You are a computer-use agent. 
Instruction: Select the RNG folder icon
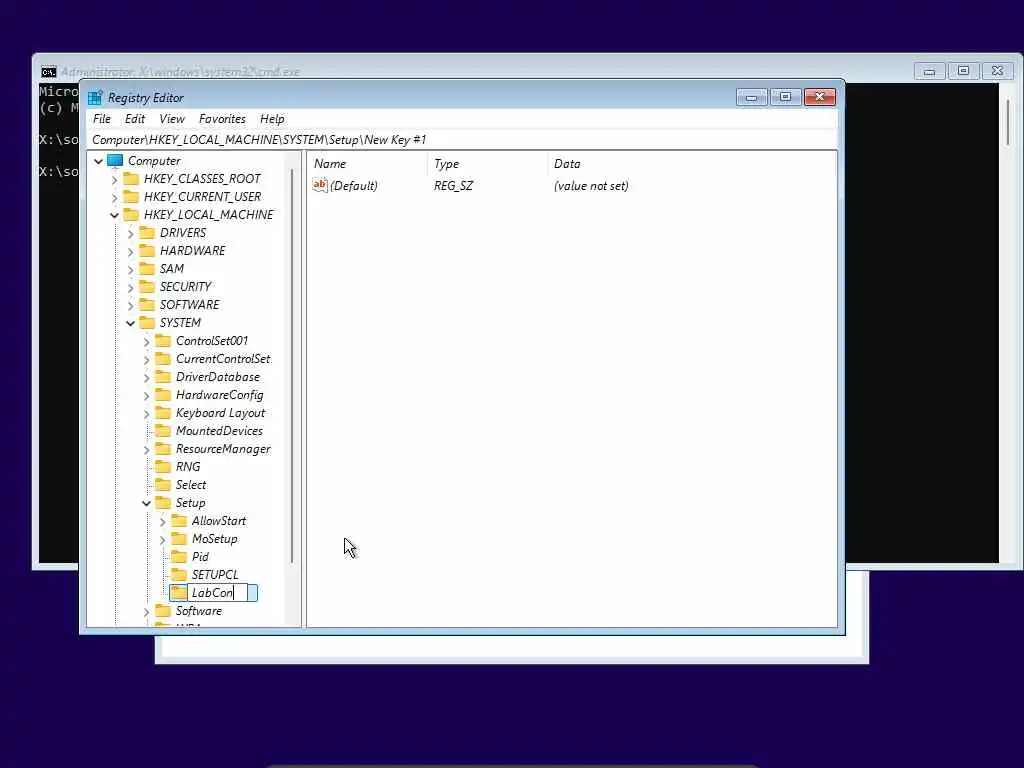point(163,466)
